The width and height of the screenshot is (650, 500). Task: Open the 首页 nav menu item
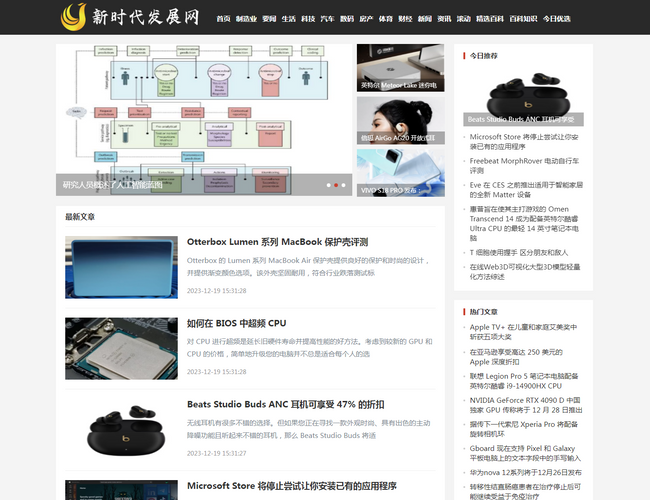(223, 19)
